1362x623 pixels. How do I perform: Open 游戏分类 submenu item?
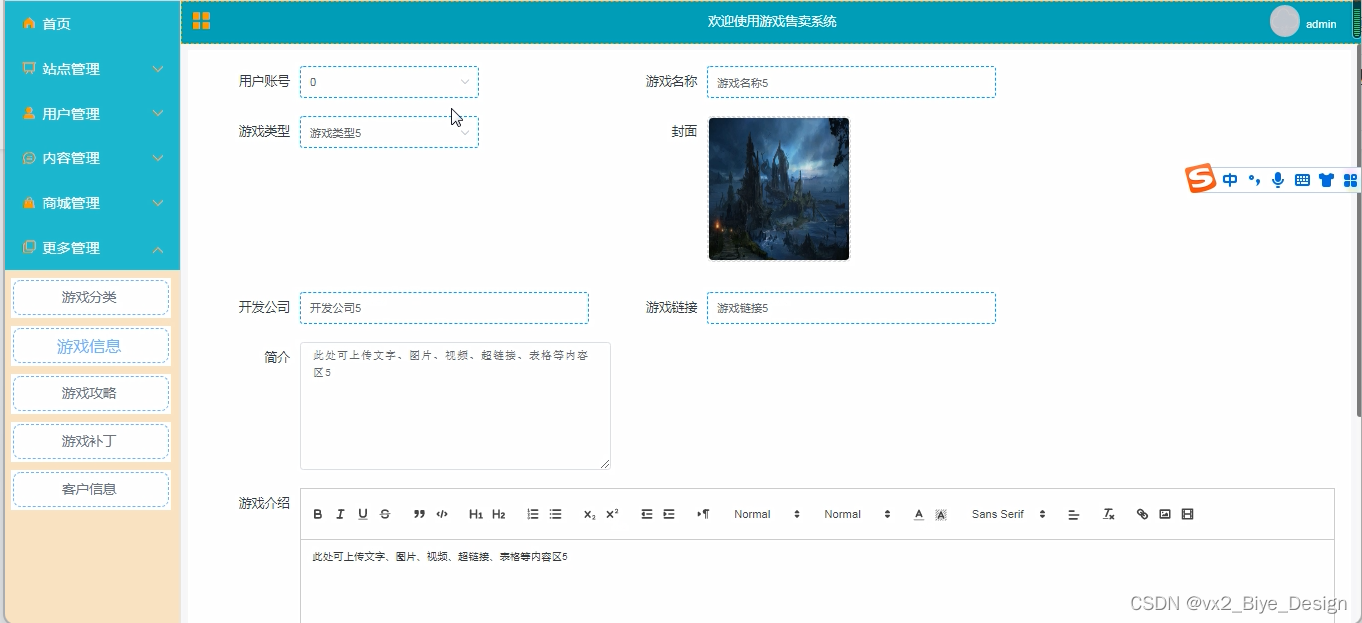[x=90, y=298]
